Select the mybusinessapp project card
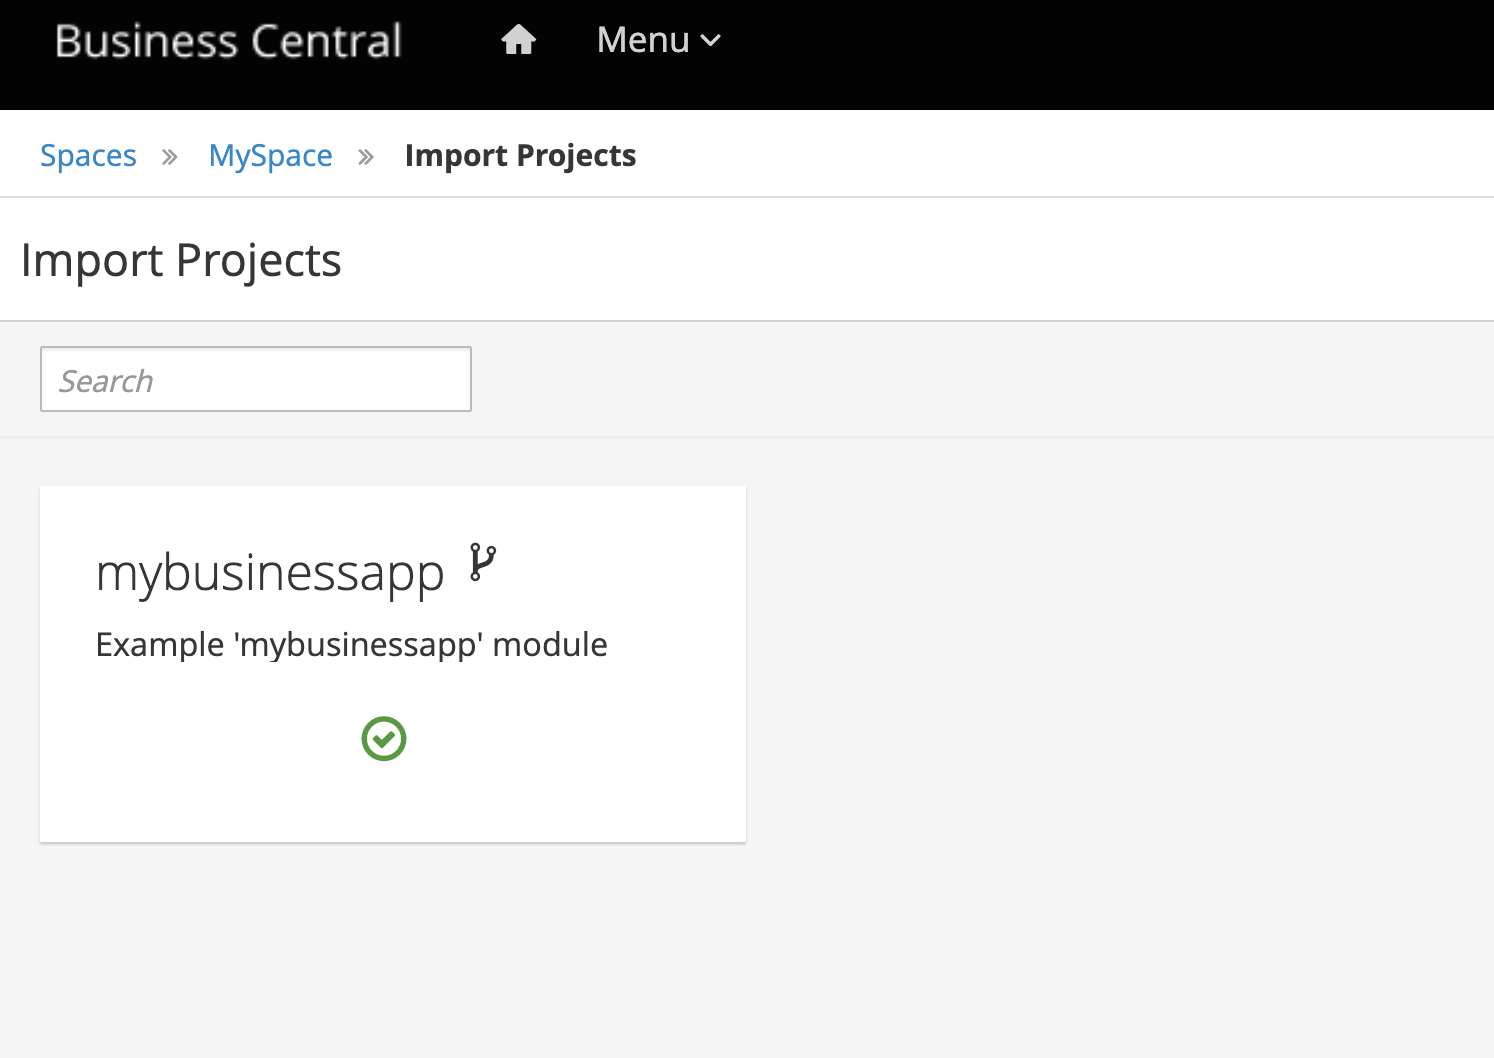 click(x=393, y=664)
